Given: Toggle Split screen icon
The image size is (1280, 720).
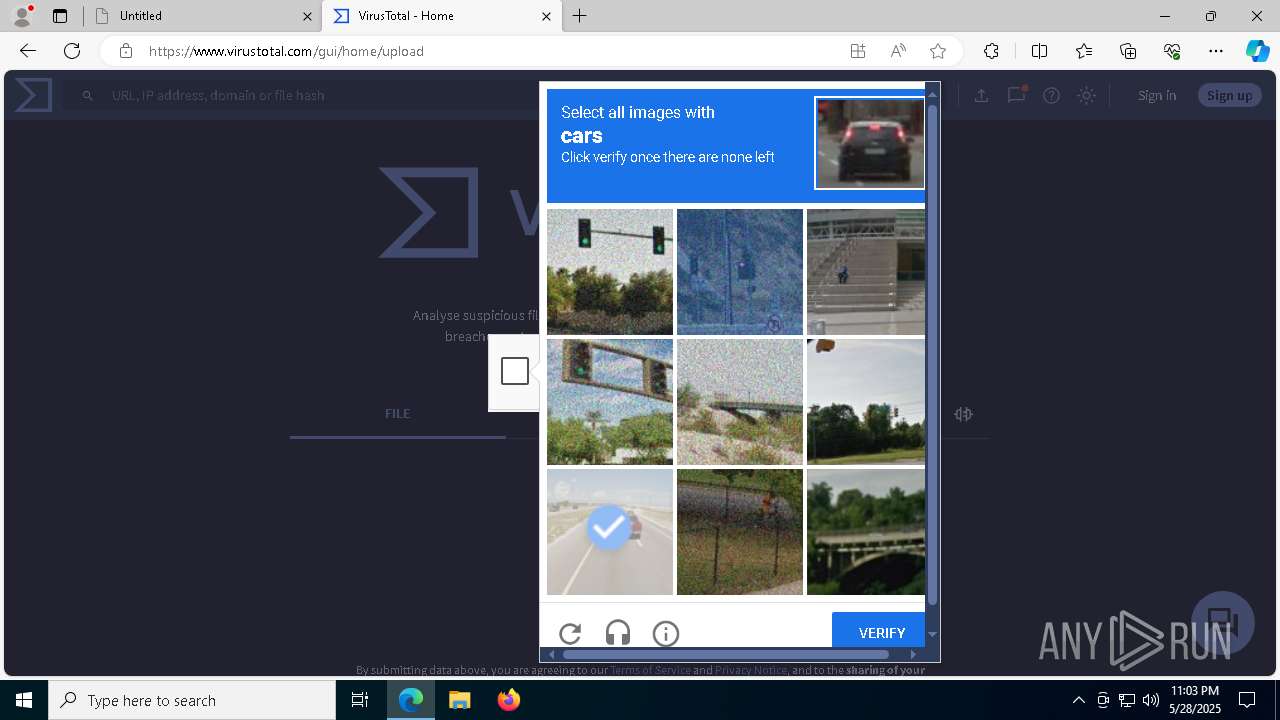Looking at the screenshot, I should pyautogui.click(x=1039, y=51).
